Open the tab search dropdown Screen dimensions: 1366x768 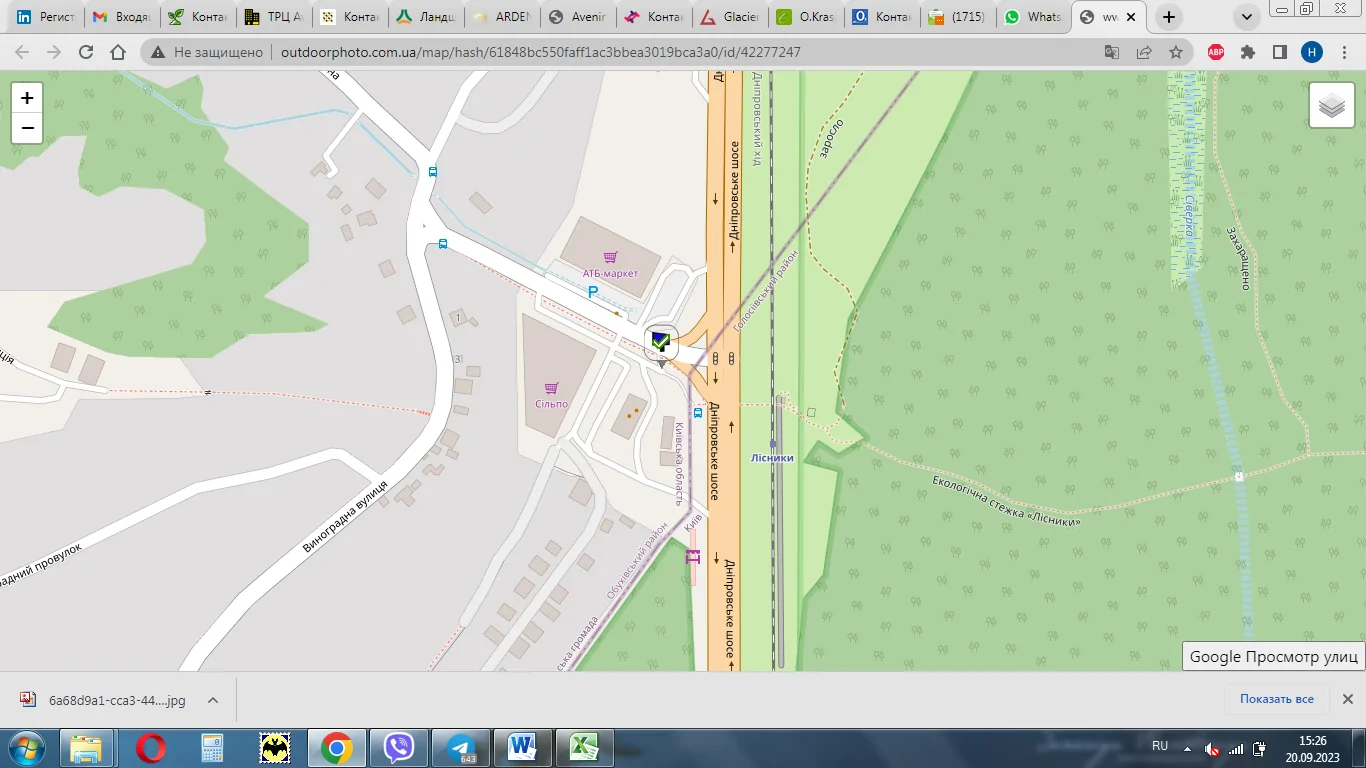coord(1246,17)
